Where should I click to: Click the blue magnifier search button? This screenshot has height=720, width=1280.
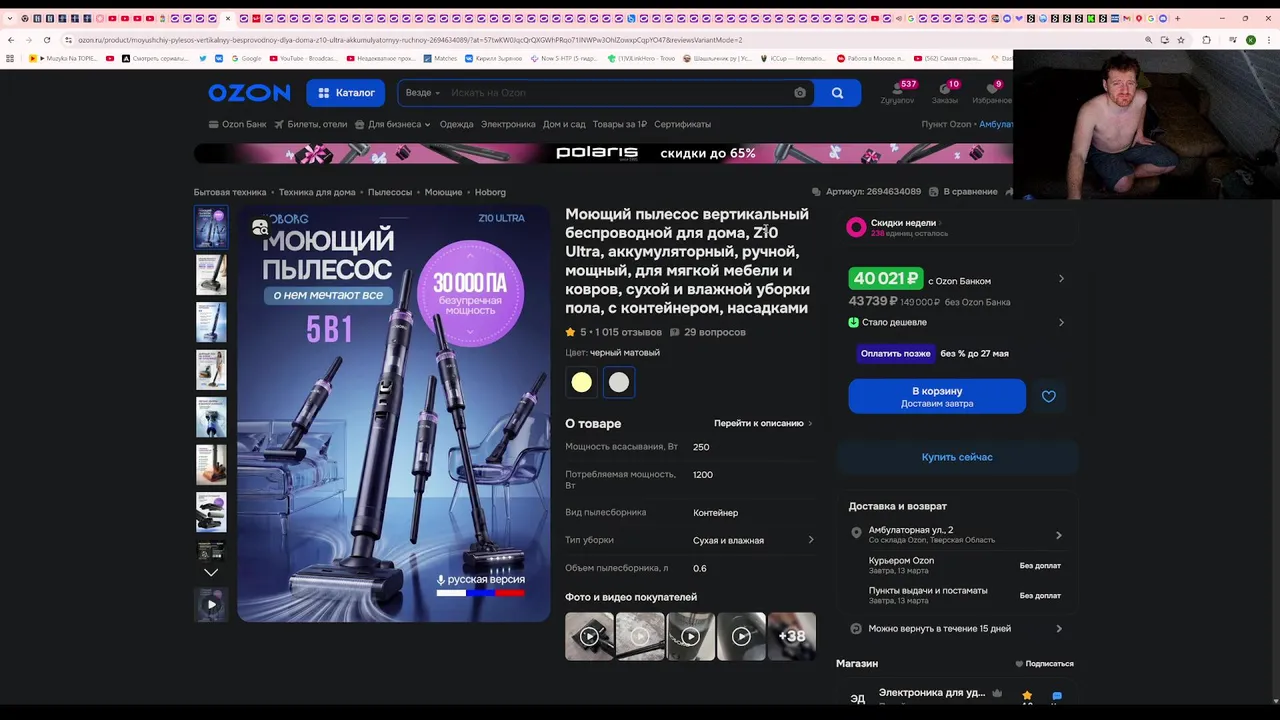[x=837, y=93]
